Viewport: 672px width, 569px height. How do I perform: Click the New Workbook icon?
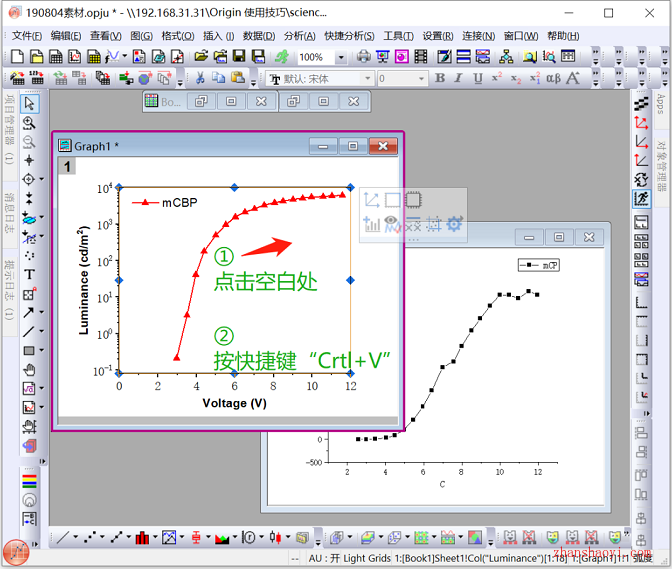pyautogui.click(x=55, y=57)
